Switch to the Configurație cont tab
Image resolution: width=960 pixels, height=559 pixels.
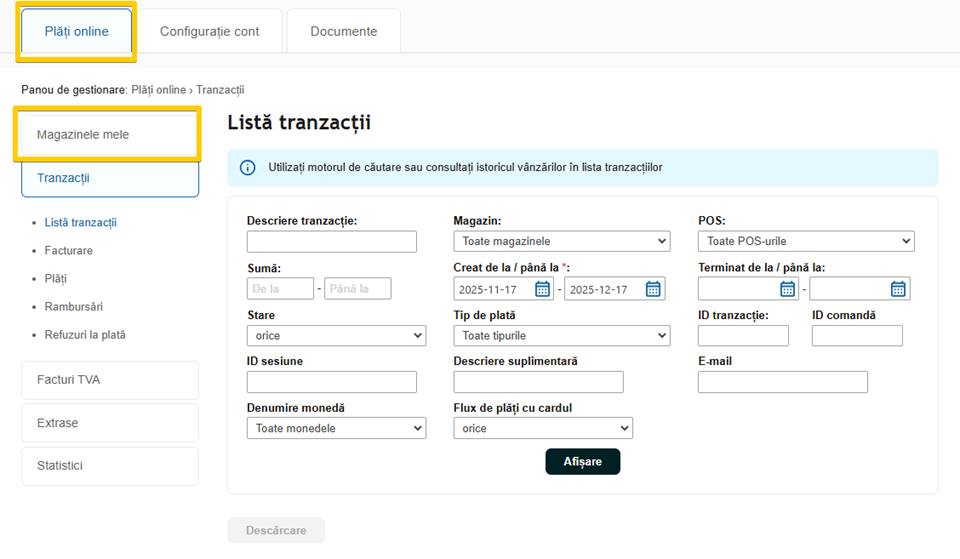209,31
